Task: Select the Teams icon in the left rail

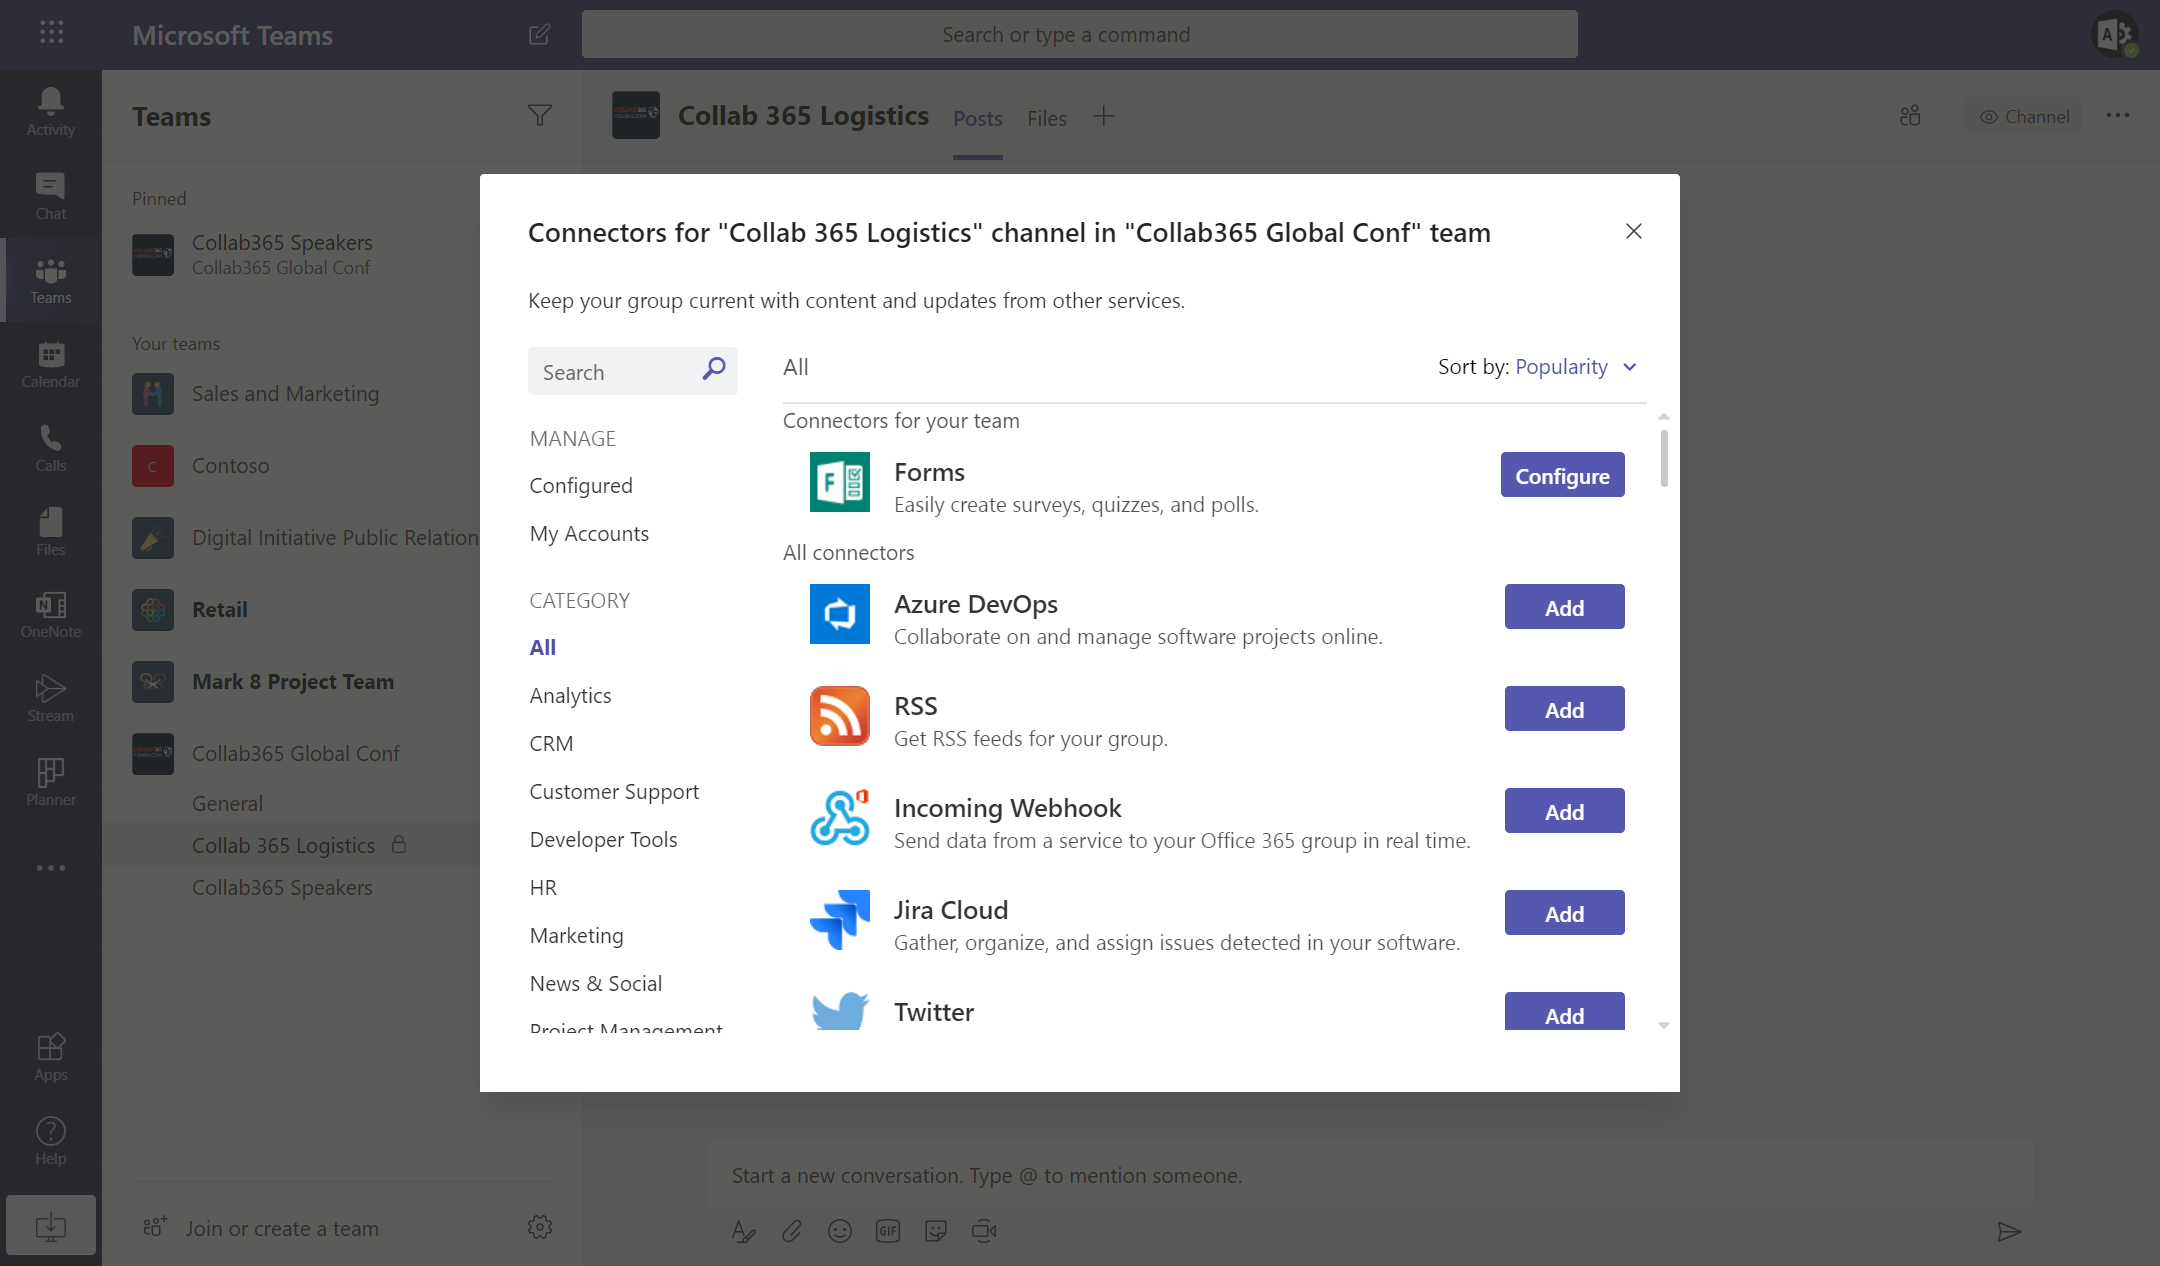Action: click(50, 280)
